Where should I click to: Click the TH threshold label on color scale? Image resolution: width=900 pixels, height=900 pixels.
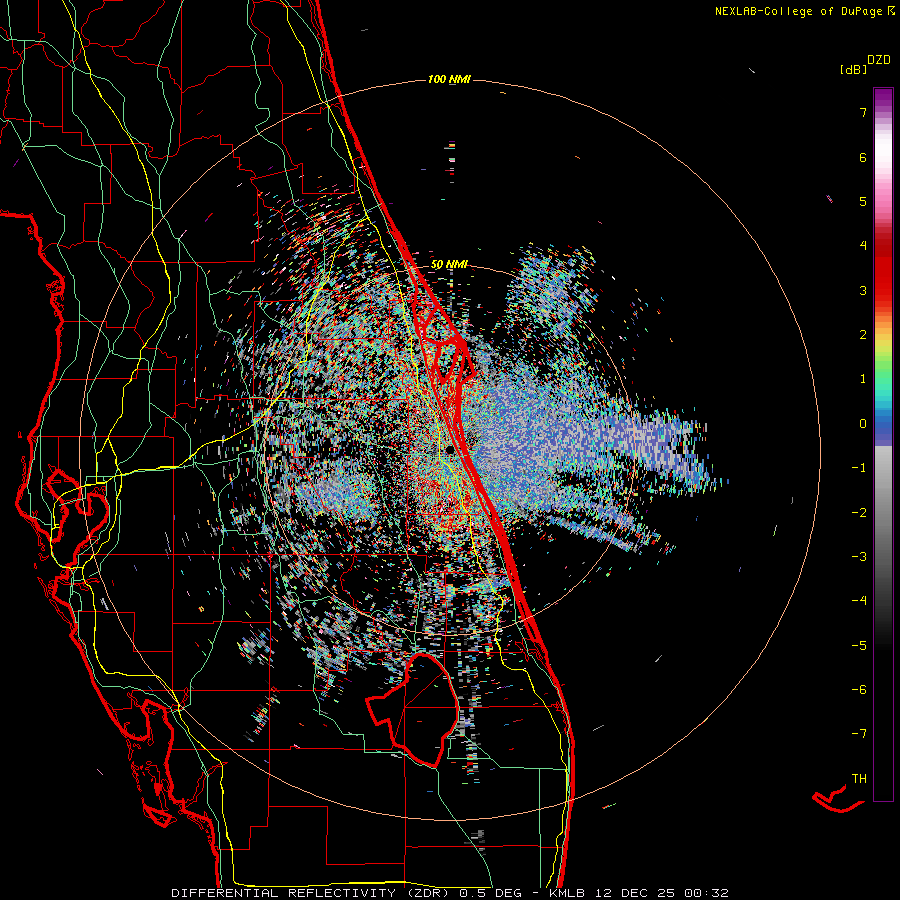click(859, 779)
